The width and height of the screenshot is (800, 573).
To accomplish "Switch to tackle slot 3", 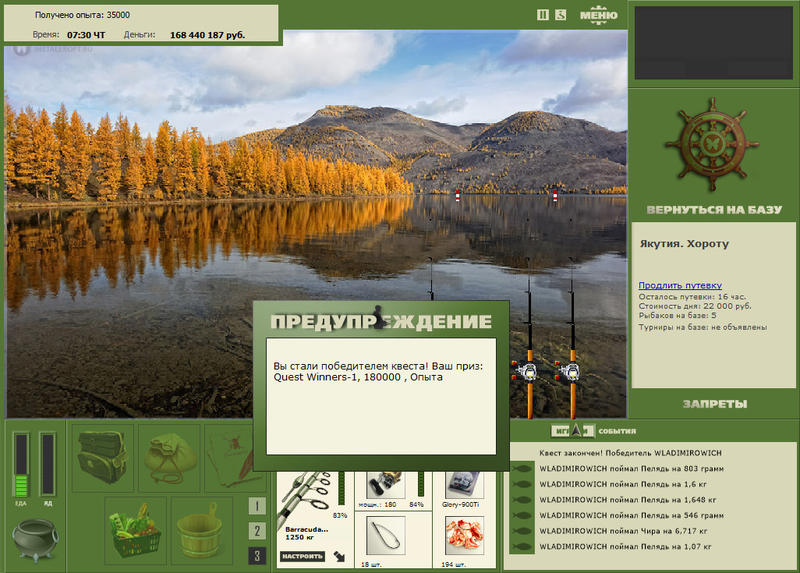I will point(257,556).
